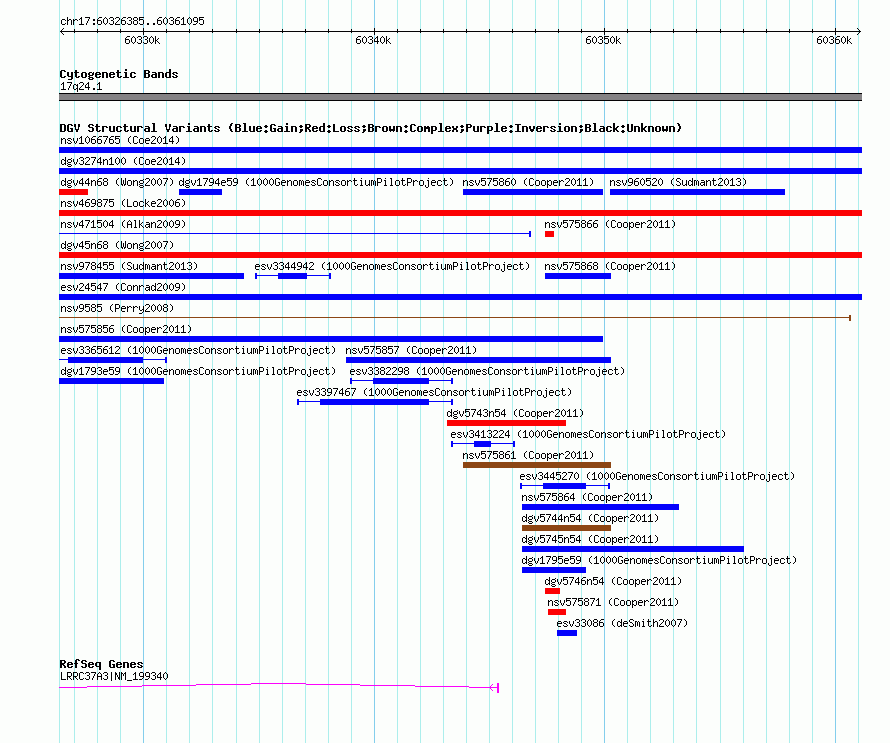Click dgv1795e59 variant label
This screenshot has width=890, height=743.
click(x=659, y=560)
